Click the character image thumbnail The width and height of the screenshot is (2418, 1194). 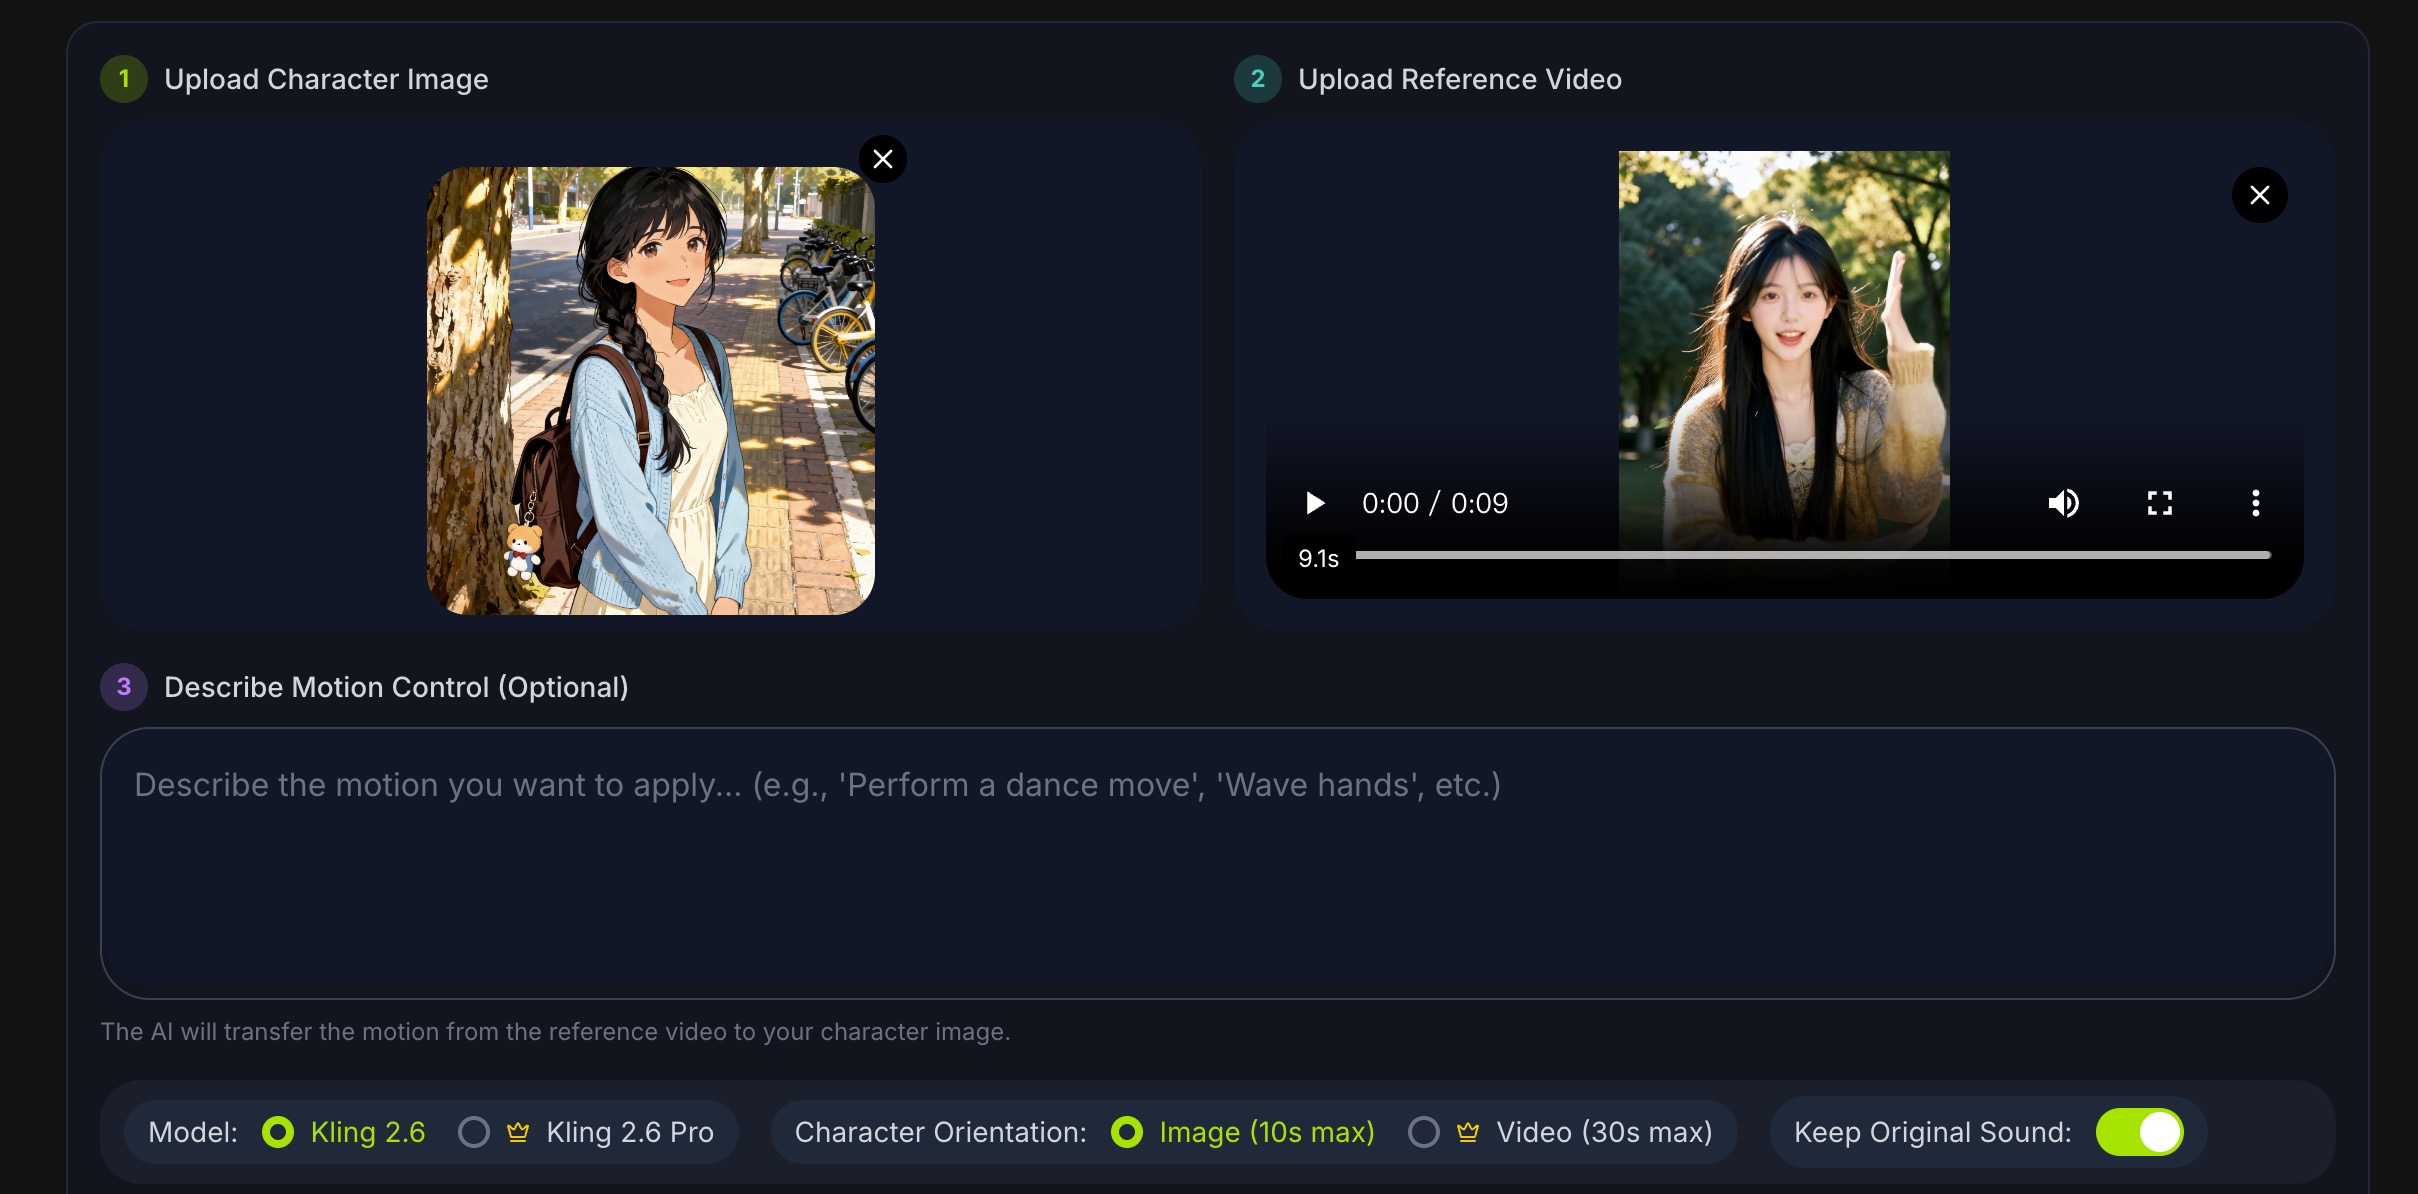[650, 391]
